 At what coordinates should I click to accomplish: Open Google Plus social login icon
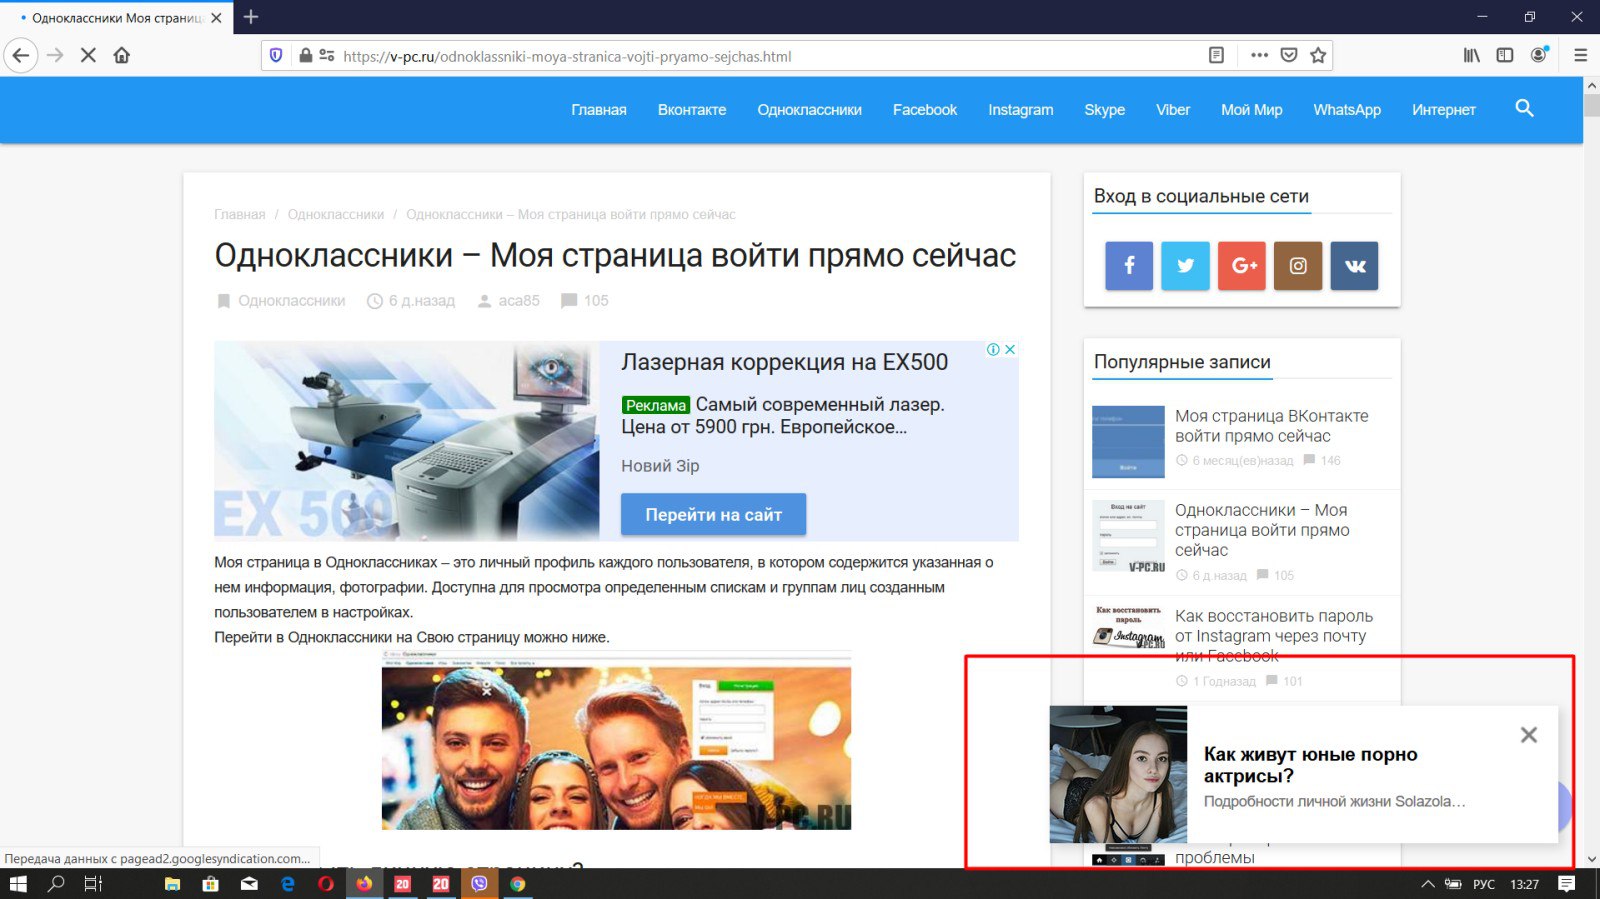[x=1242, y=266]
